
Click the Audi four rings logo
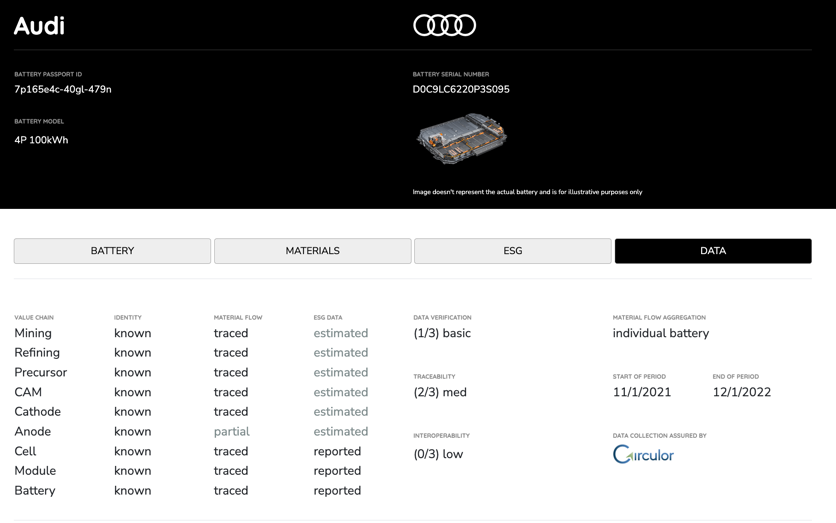(444, 25)
